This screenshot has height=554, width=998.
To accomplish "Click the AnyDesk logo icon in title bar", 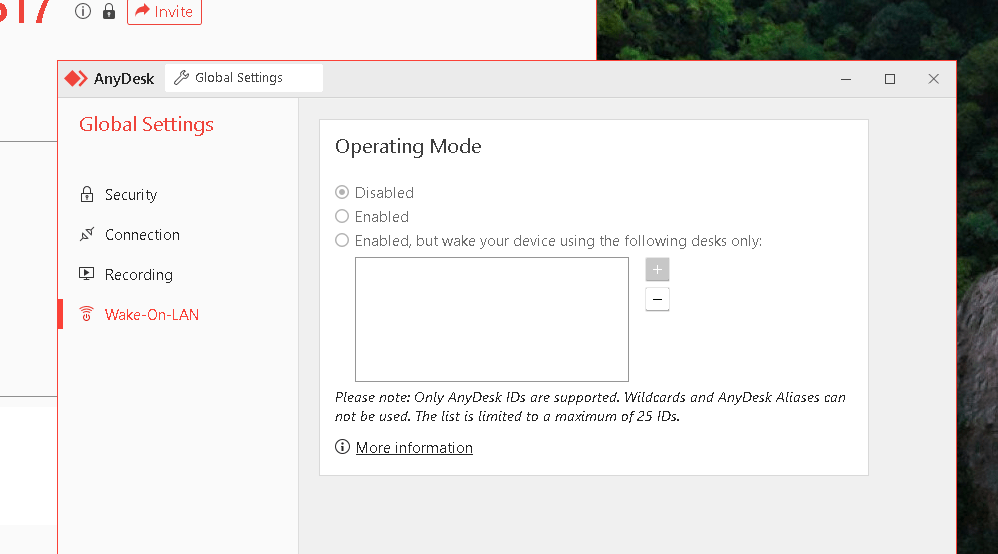I will (76, 78).
